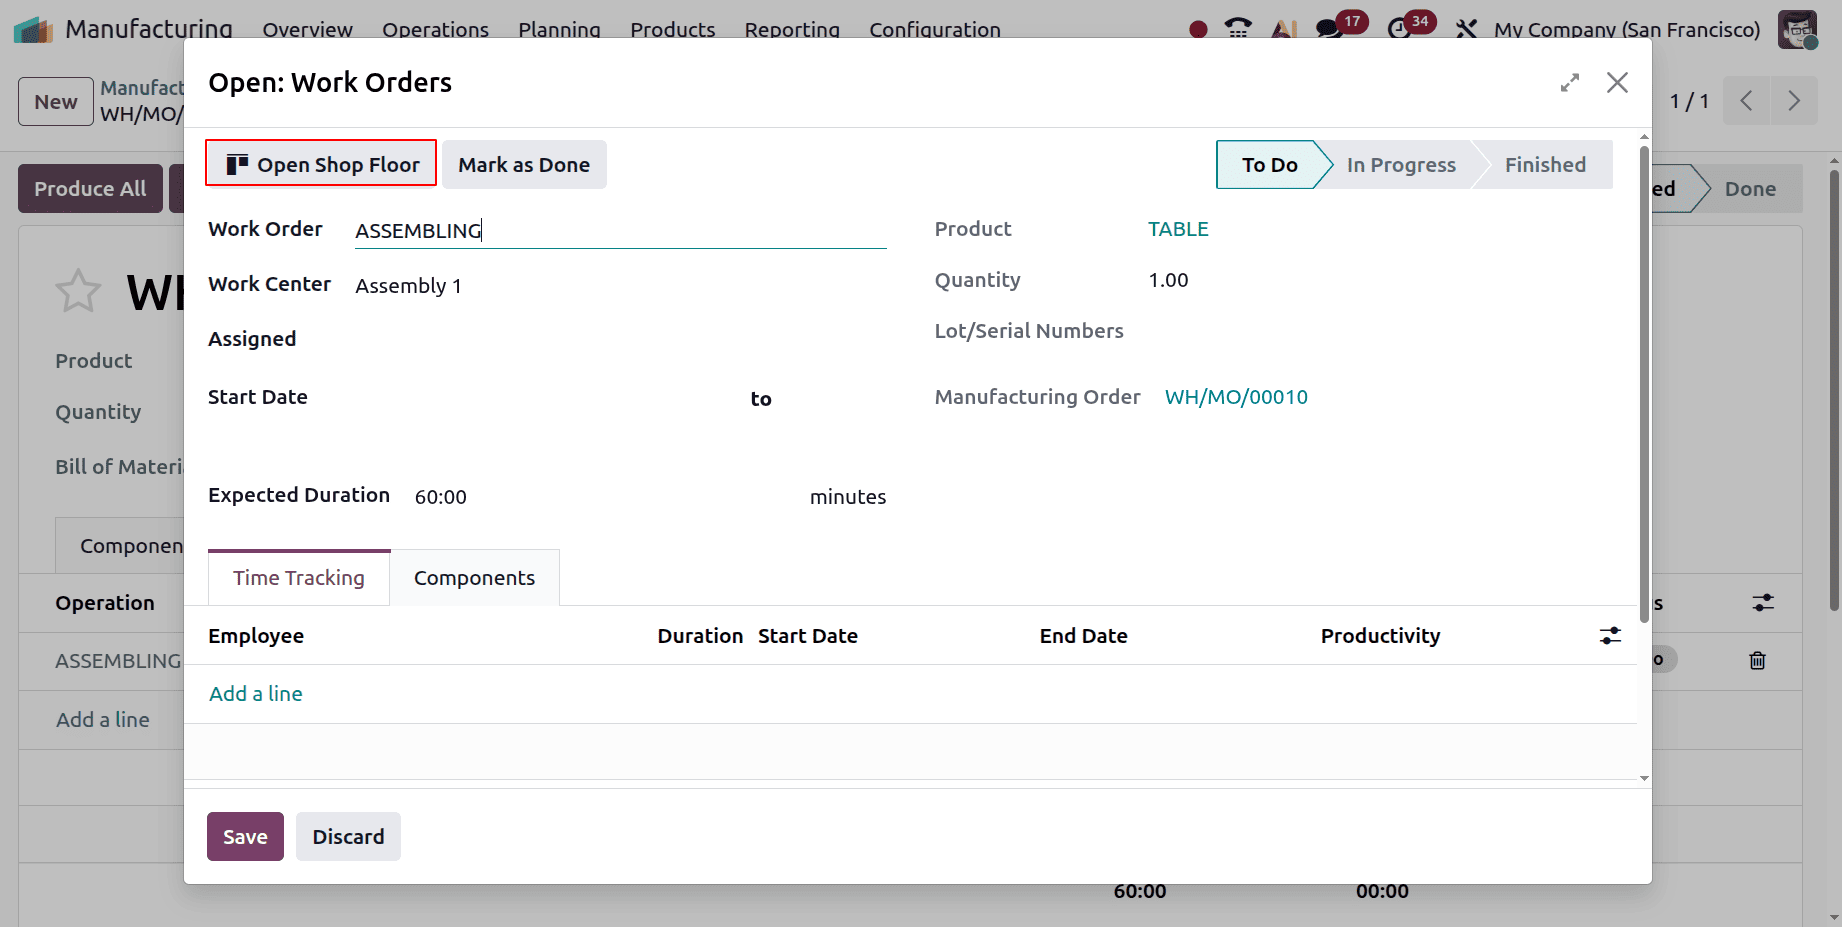Click Produce All button in background
Image resolution: width=1842 pixels, height=927 pixels.
(x=90, y=188)
